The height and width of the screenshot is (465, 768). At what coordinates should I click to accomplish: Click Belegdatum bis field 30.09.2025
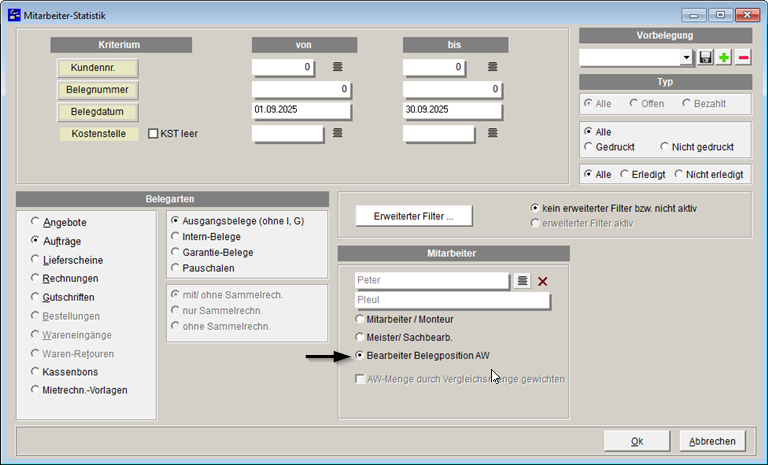click(x=453, y=110)
